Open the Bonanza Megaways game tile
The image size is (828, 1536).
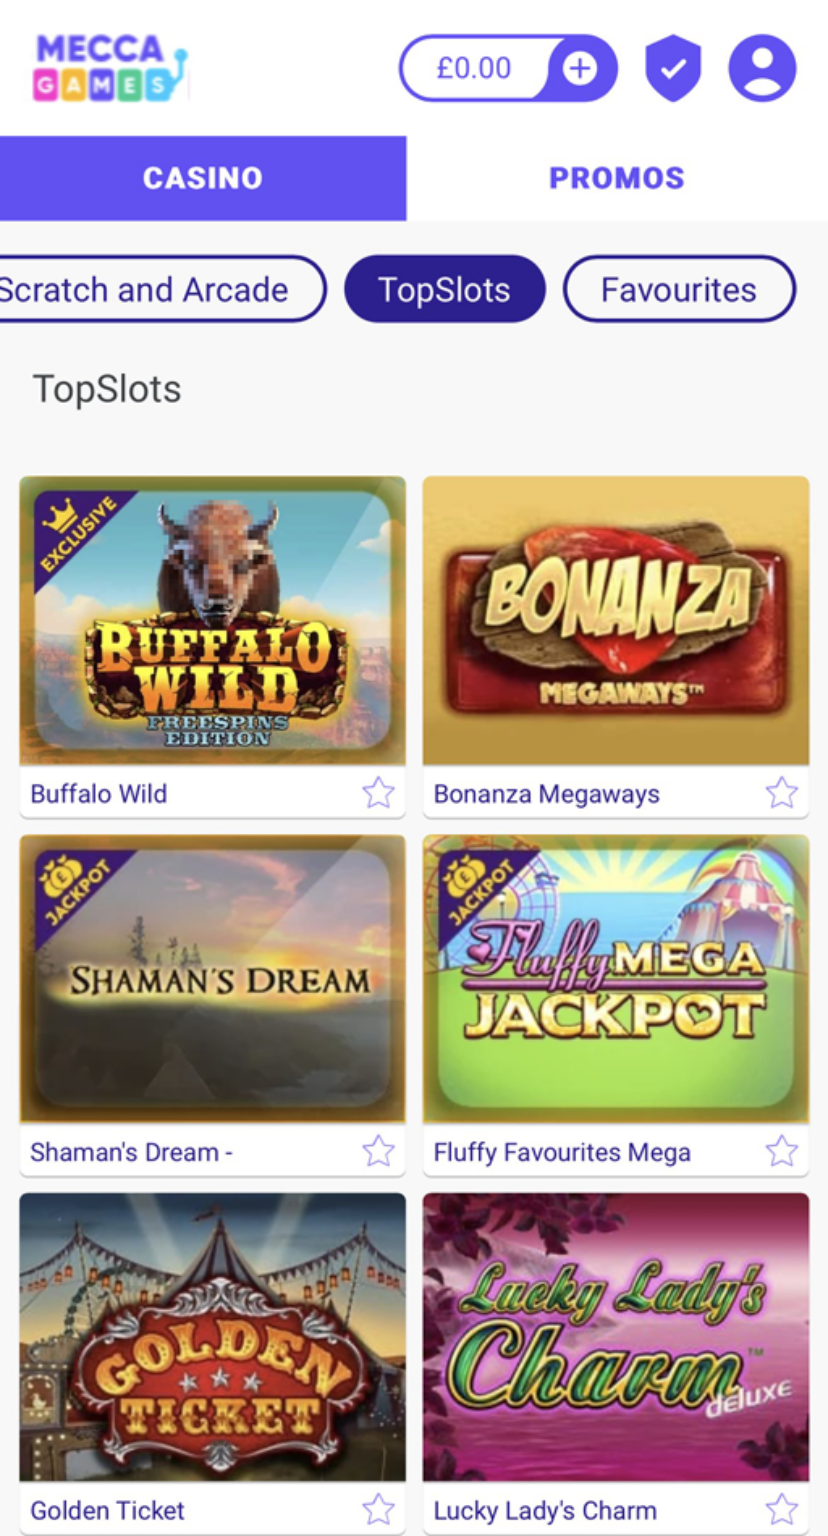pos(616,621)
